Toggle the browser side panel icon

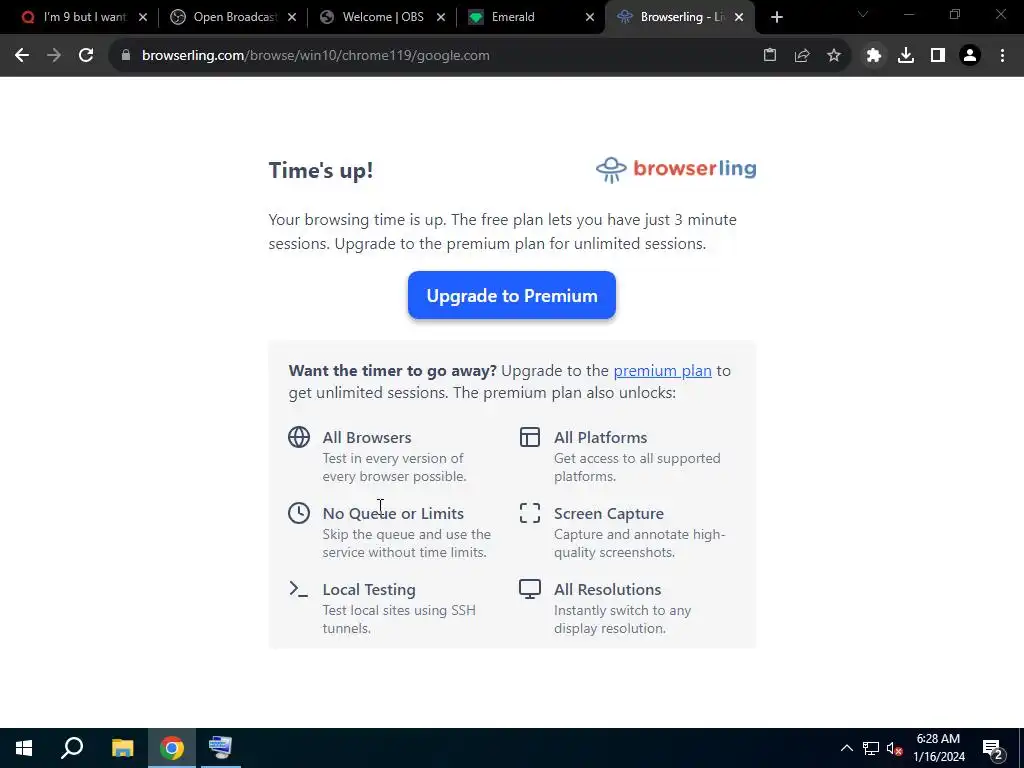[x=938, y=56]
